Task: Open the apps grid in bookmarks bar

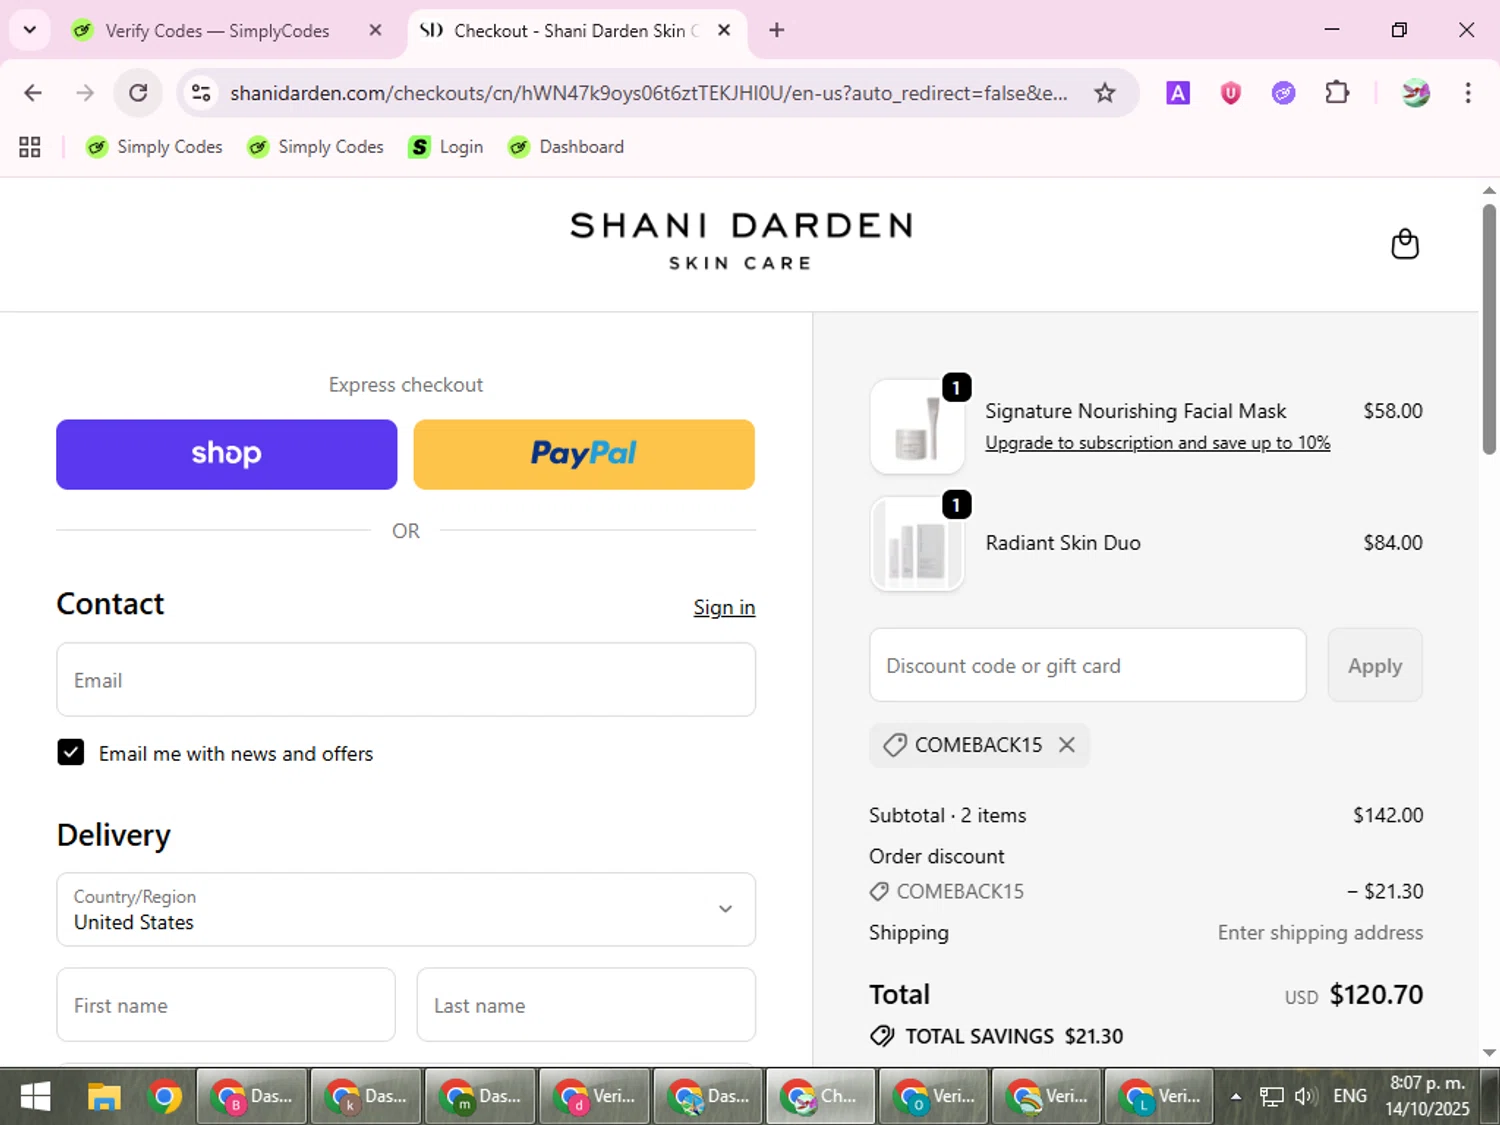Action: (30, 147)
